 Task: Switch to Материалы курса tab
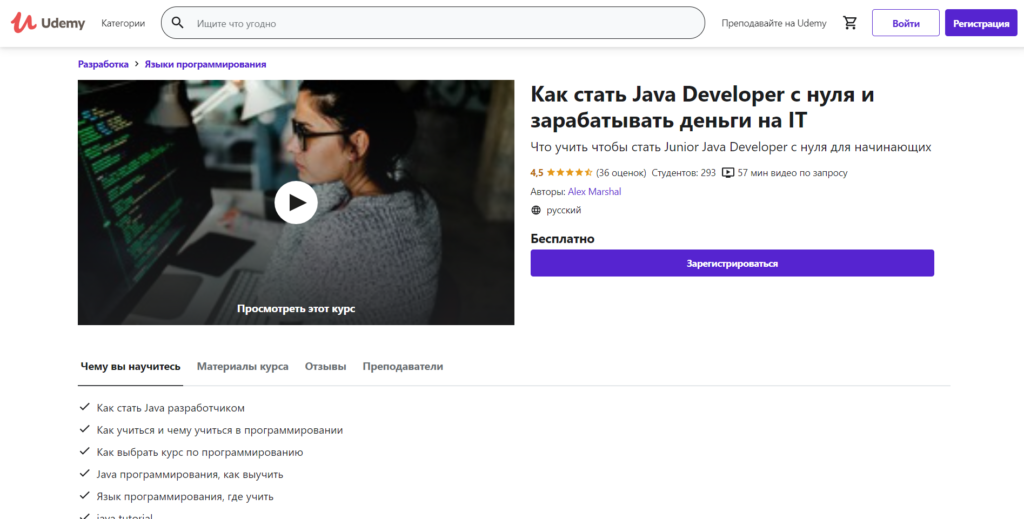(x=242, y=367)
